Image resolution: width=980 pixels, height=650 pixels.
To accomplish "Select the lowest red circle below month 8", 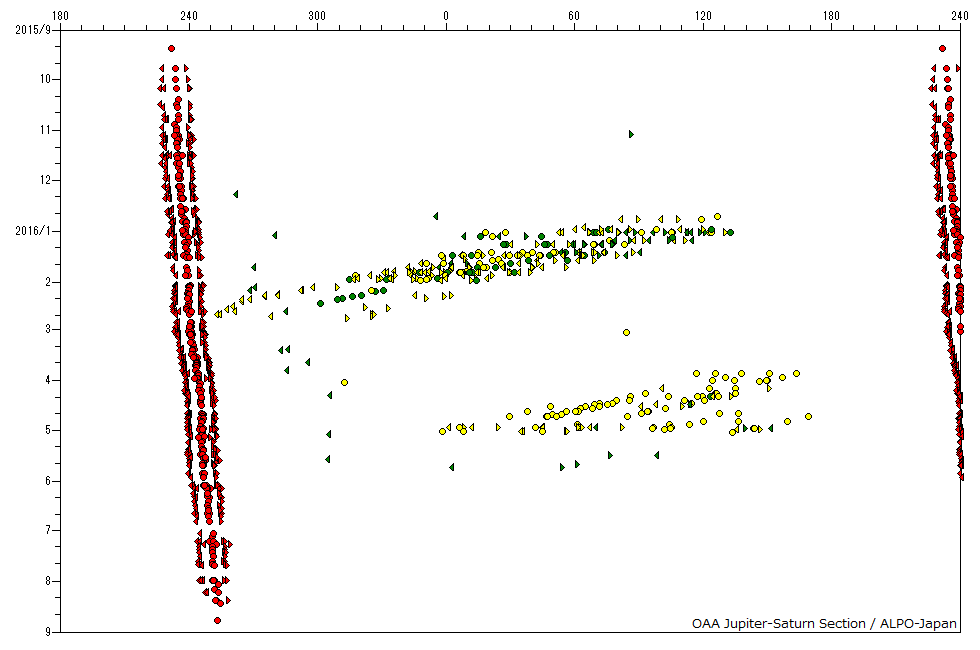I will click(x=218, y=621).
